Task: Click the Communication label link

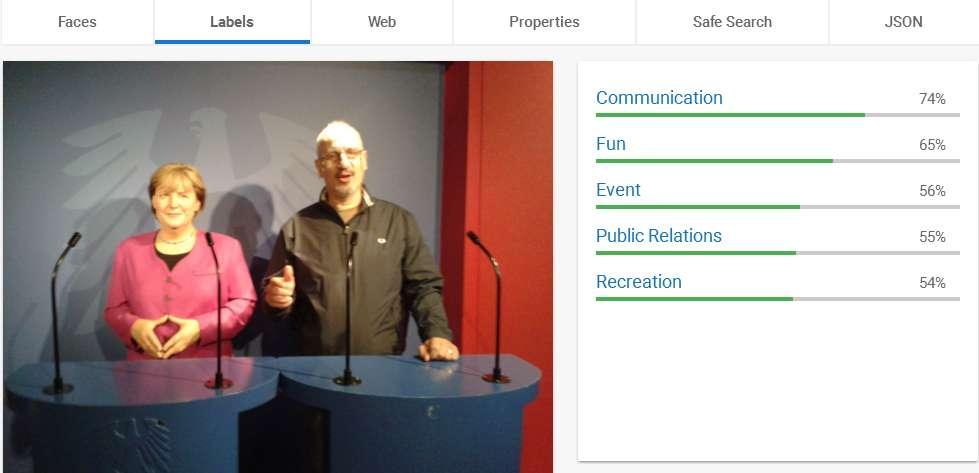Action: 659,98
